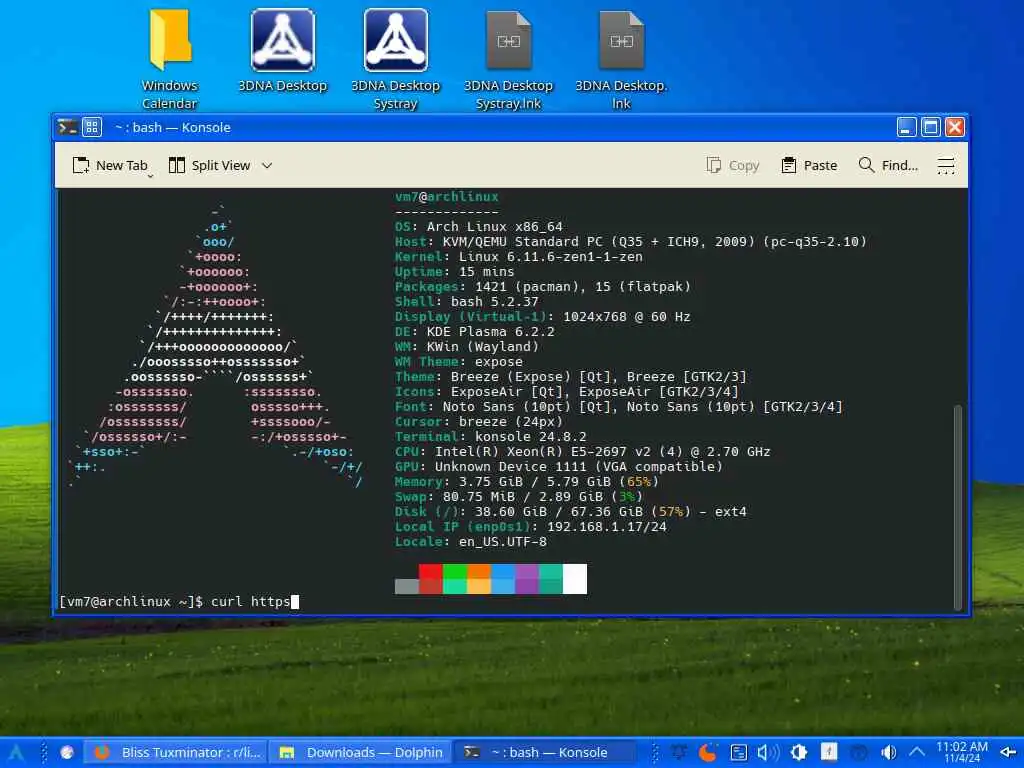The height and width of the screenshot is (768, 1024).
Task: Select the 3DNA Desktop Systray icon
Action: tap(396, 60)
